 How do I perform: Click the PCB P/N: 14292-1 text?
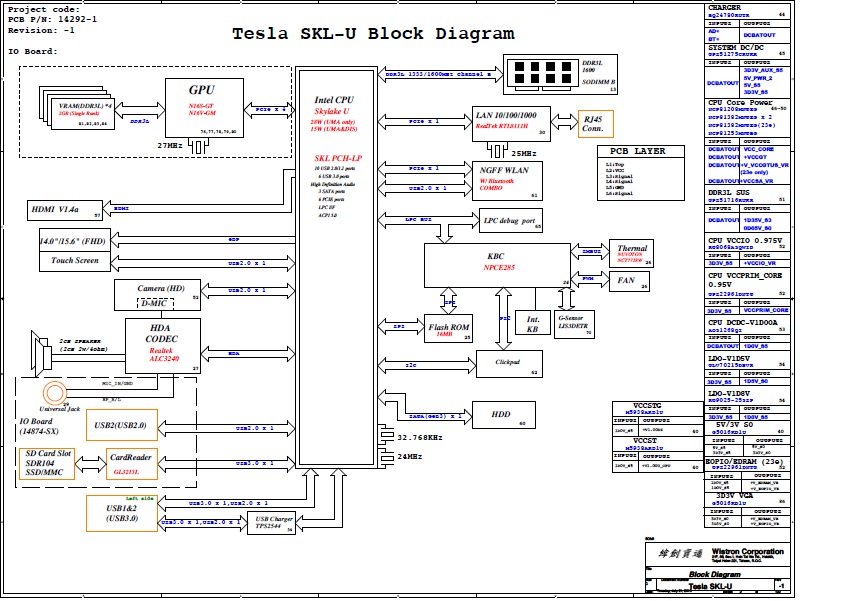coord(53,20)
